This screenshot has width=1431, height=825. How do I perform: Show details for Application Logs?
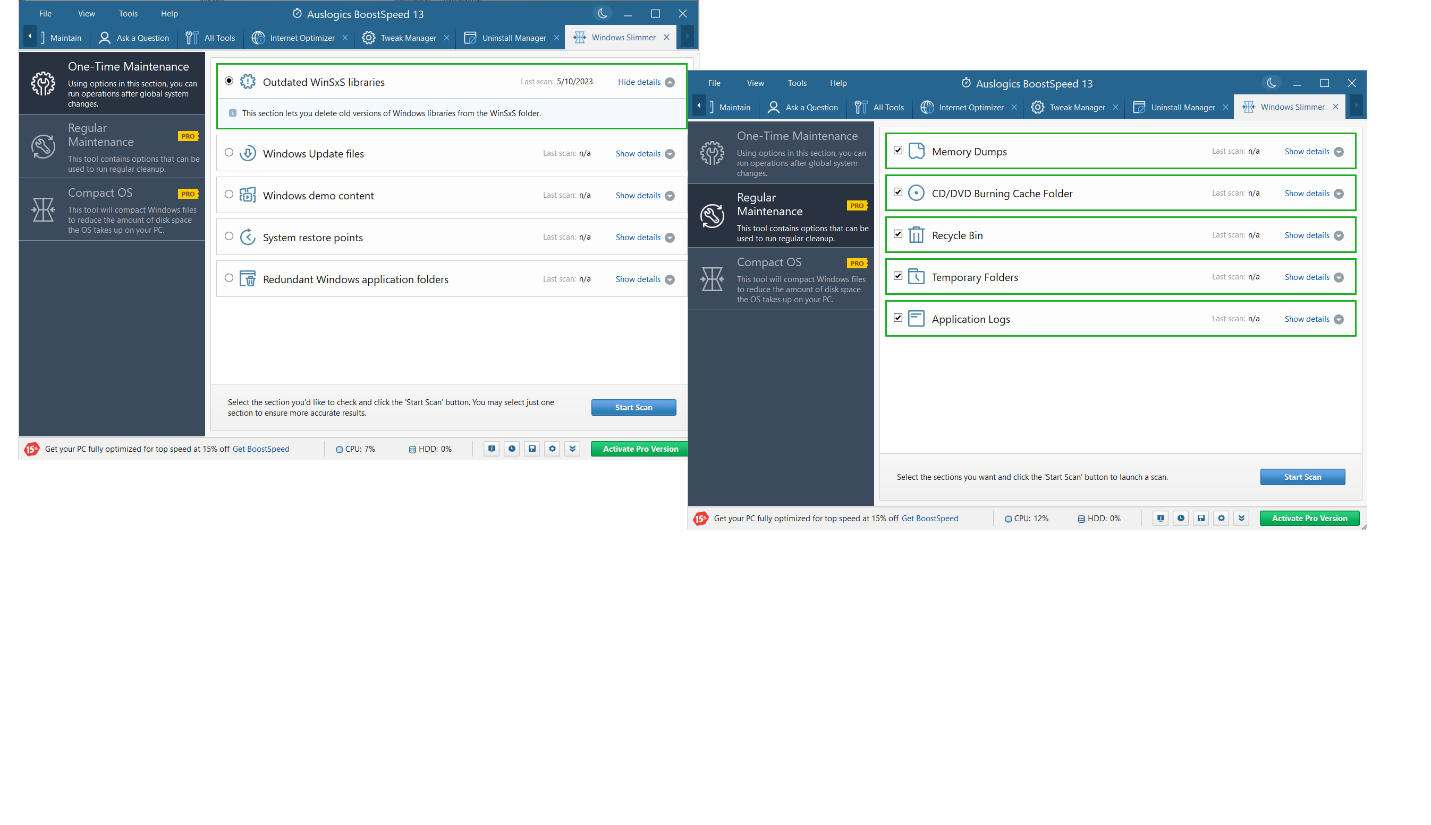pos(1314,319)
